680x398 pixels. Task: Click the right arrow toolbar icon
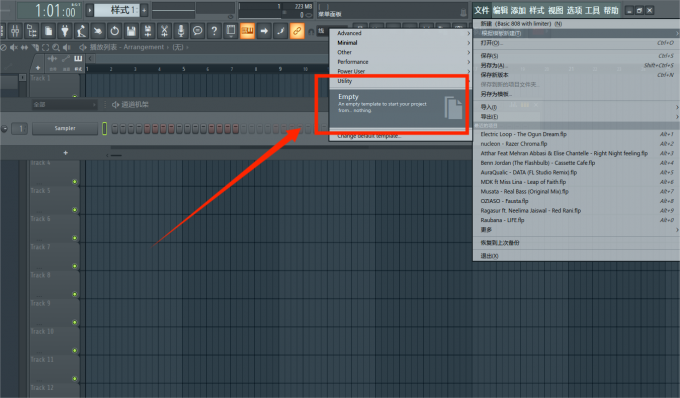point(264,31)
